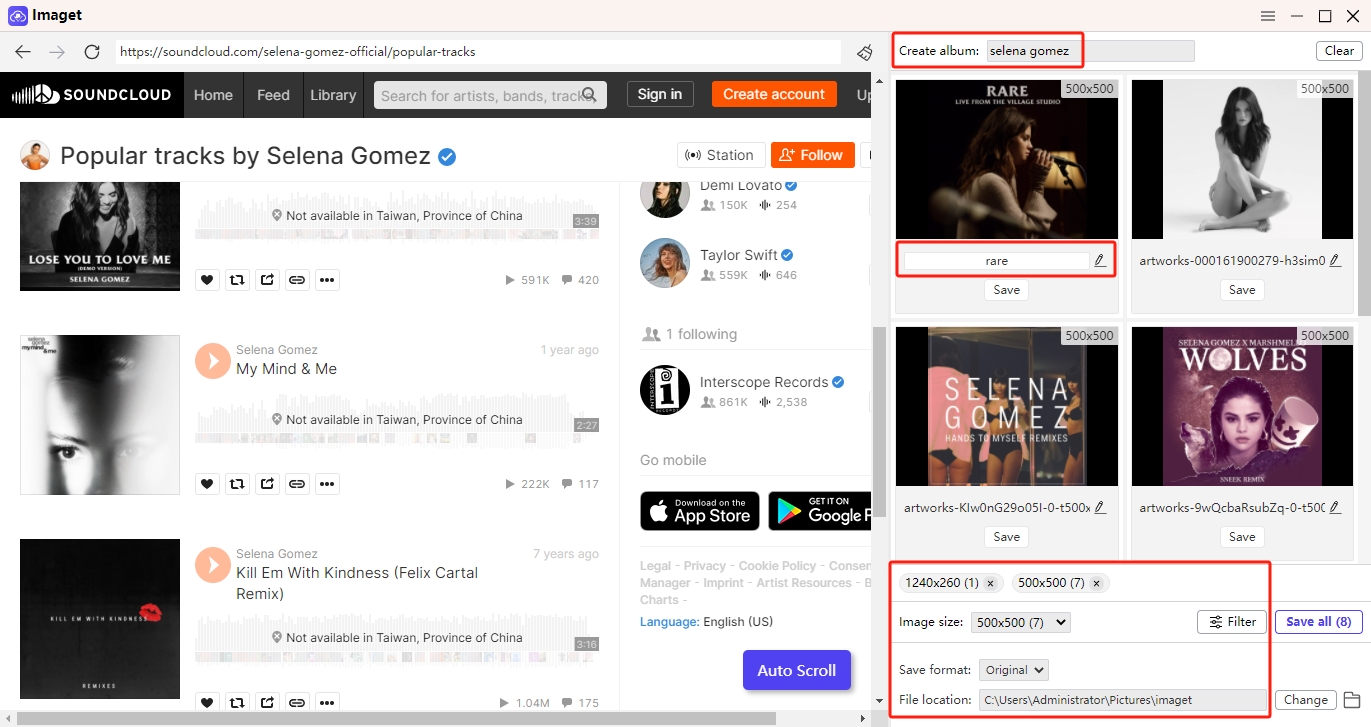This screenshot has width=1371, height=727.
Task: Play Kill Em With Kindness remix
Action: [x=212, y=564]
